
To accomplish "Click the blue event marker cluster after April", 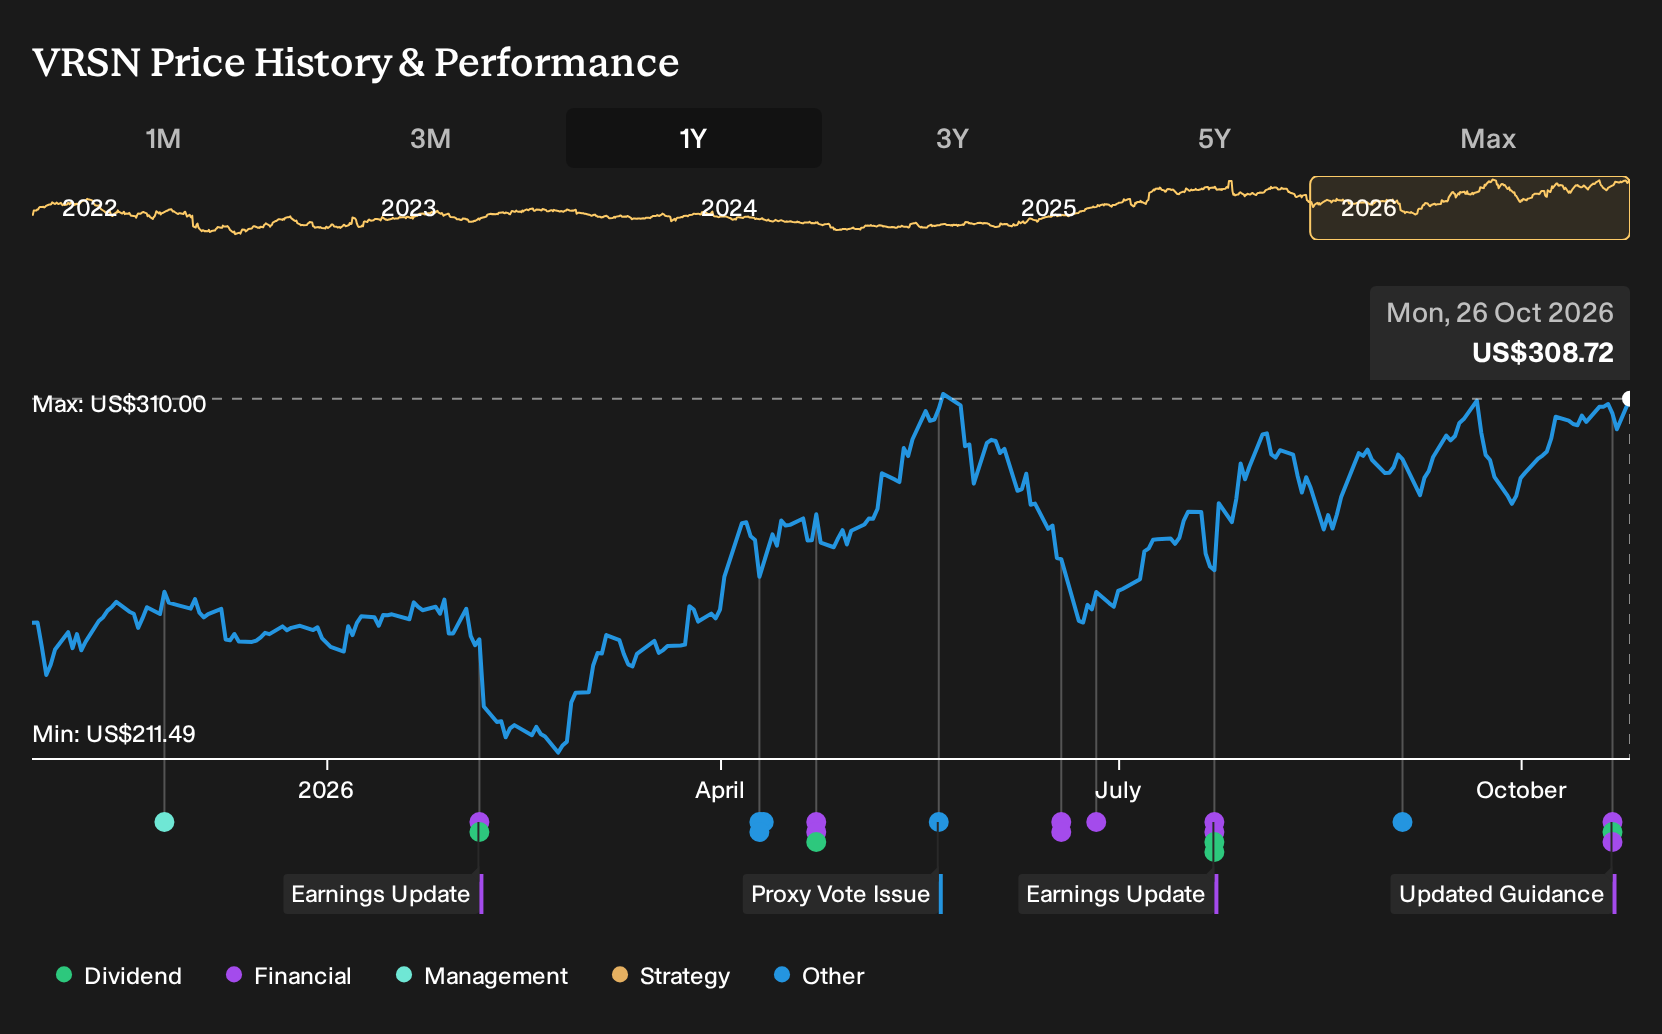I will click(761, 825).
